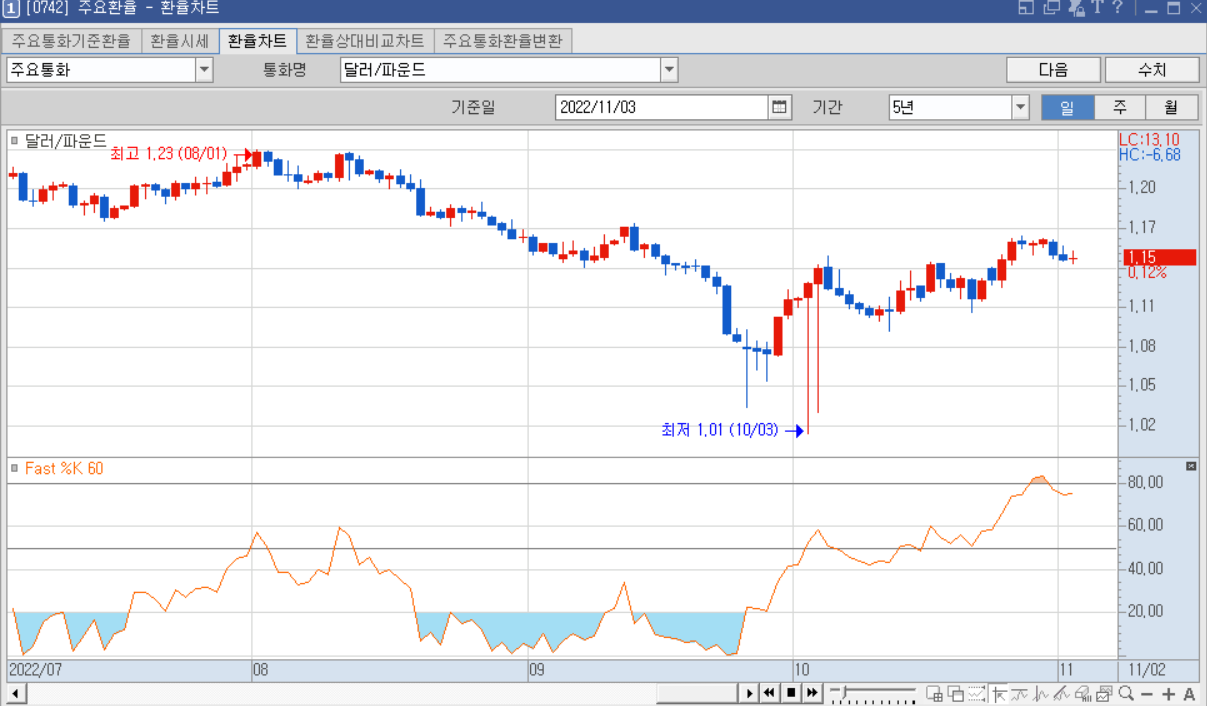1207x706 pixels.
Task: Click the dotted chart range icon
Action: tap(976, 694)
